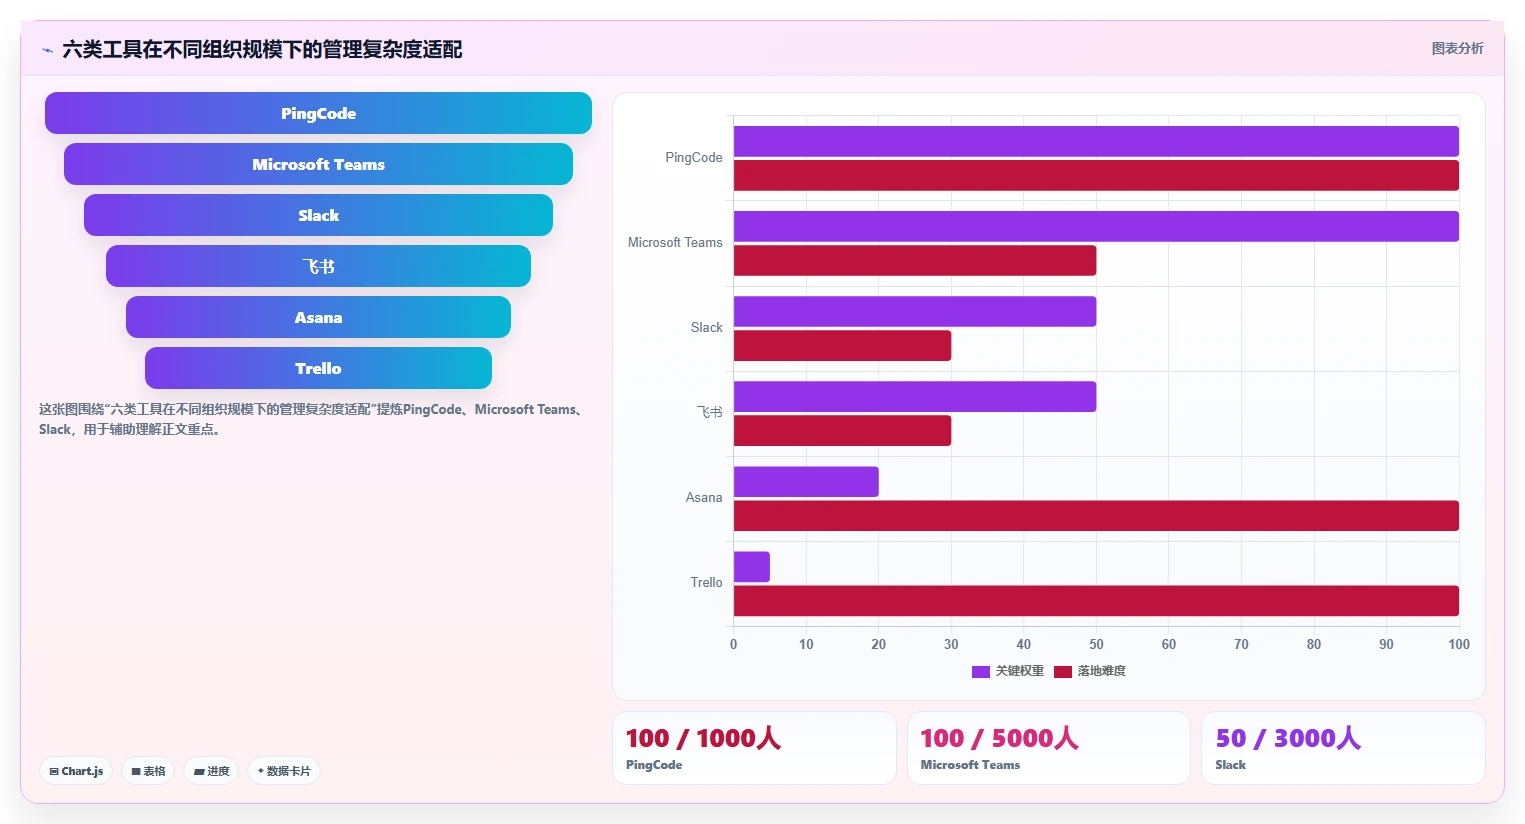Click the Asana y-axis label
Viewport: 1525px width, 824px height.
pos(704,497)
